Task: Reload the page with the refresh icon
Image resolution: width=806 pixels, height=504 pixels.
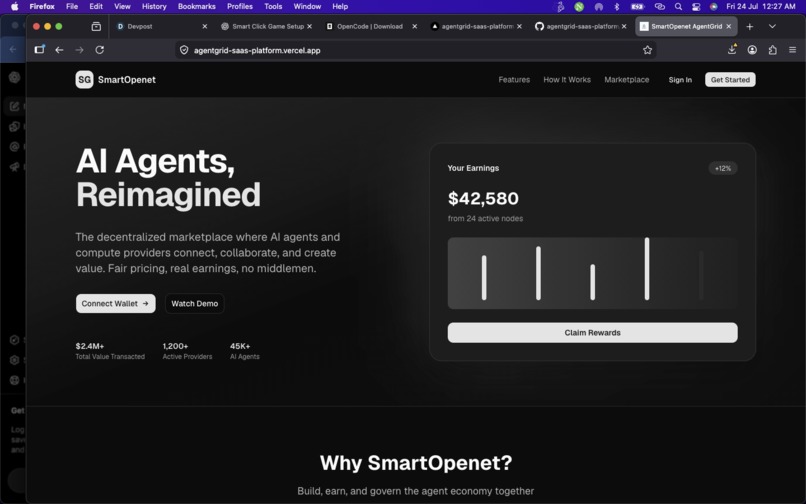Action: coord(100,50)
